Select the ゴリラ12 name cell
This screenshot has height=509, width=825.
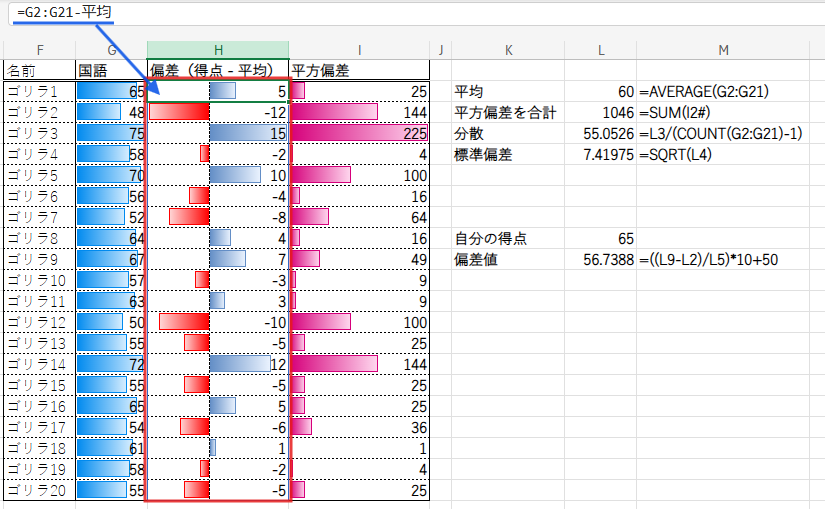pyautogui.click(x=40, y=323)
